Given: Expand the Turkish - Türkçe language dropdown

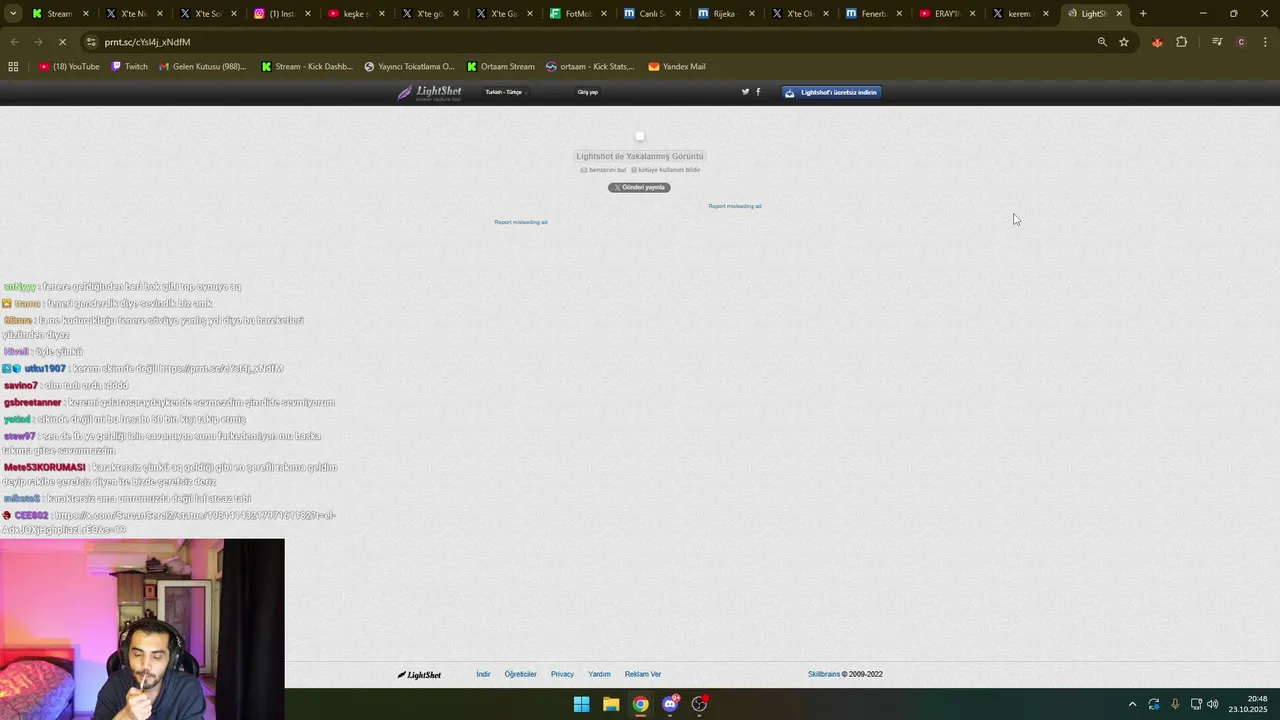Looking at the screenshot, I should pos(504,92).
